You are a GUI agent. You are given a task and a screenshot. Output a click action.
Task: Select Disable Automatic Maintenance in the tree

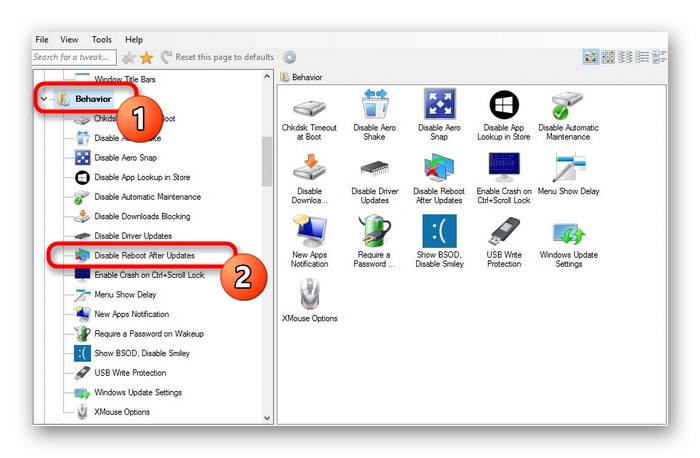click(147, 197)
